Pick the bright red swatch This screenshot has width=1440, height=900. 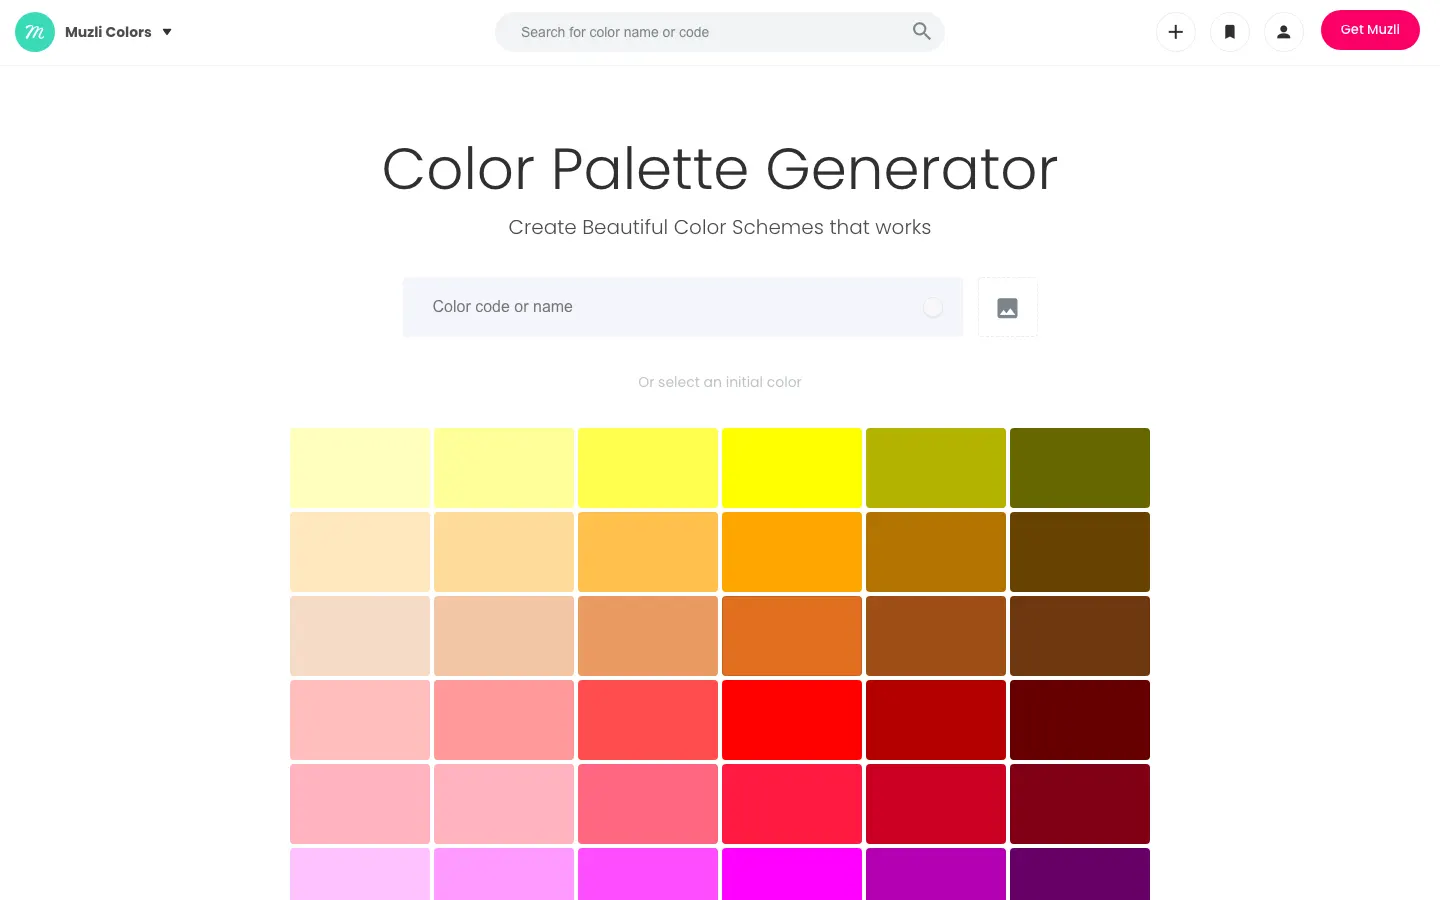[792, 720]
